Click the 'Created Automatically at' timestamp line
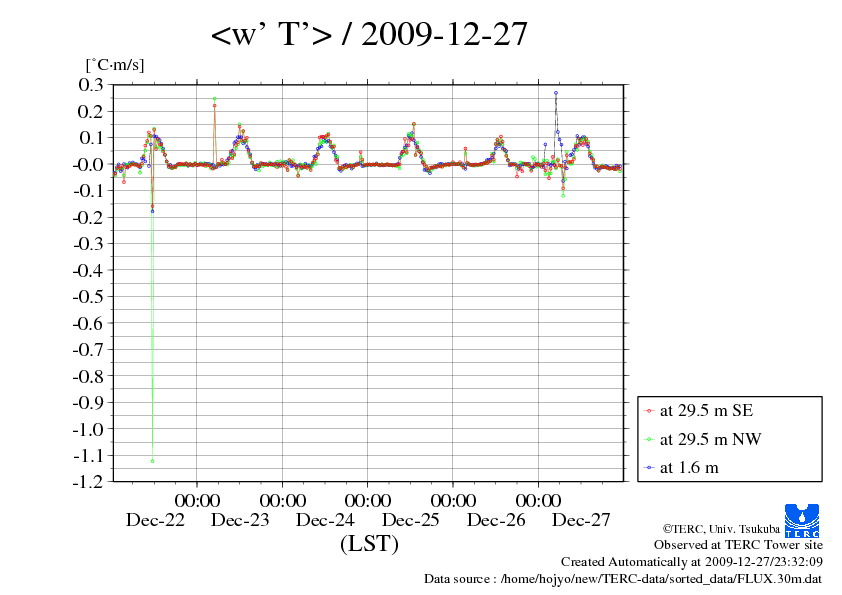This screenshot has width=842, height=595. [x=692, y=562]
